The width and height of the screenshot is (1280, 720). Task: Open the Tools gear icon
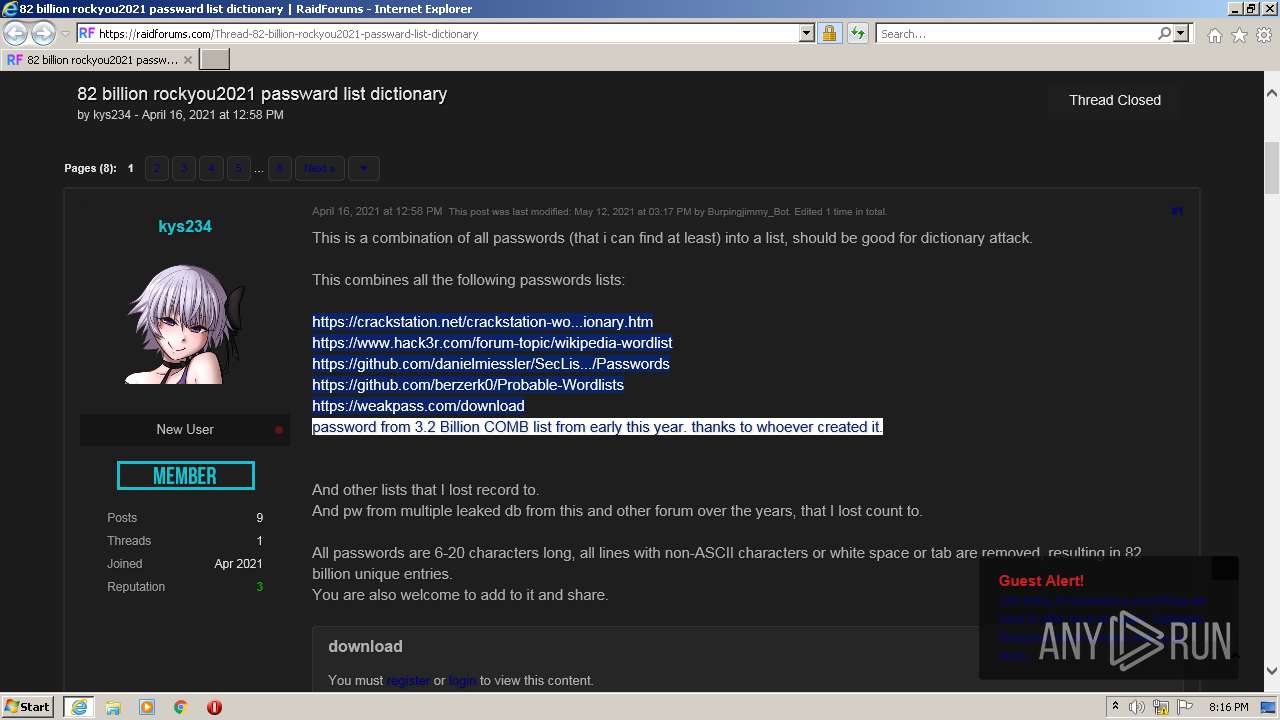[x=1263, y=35]
